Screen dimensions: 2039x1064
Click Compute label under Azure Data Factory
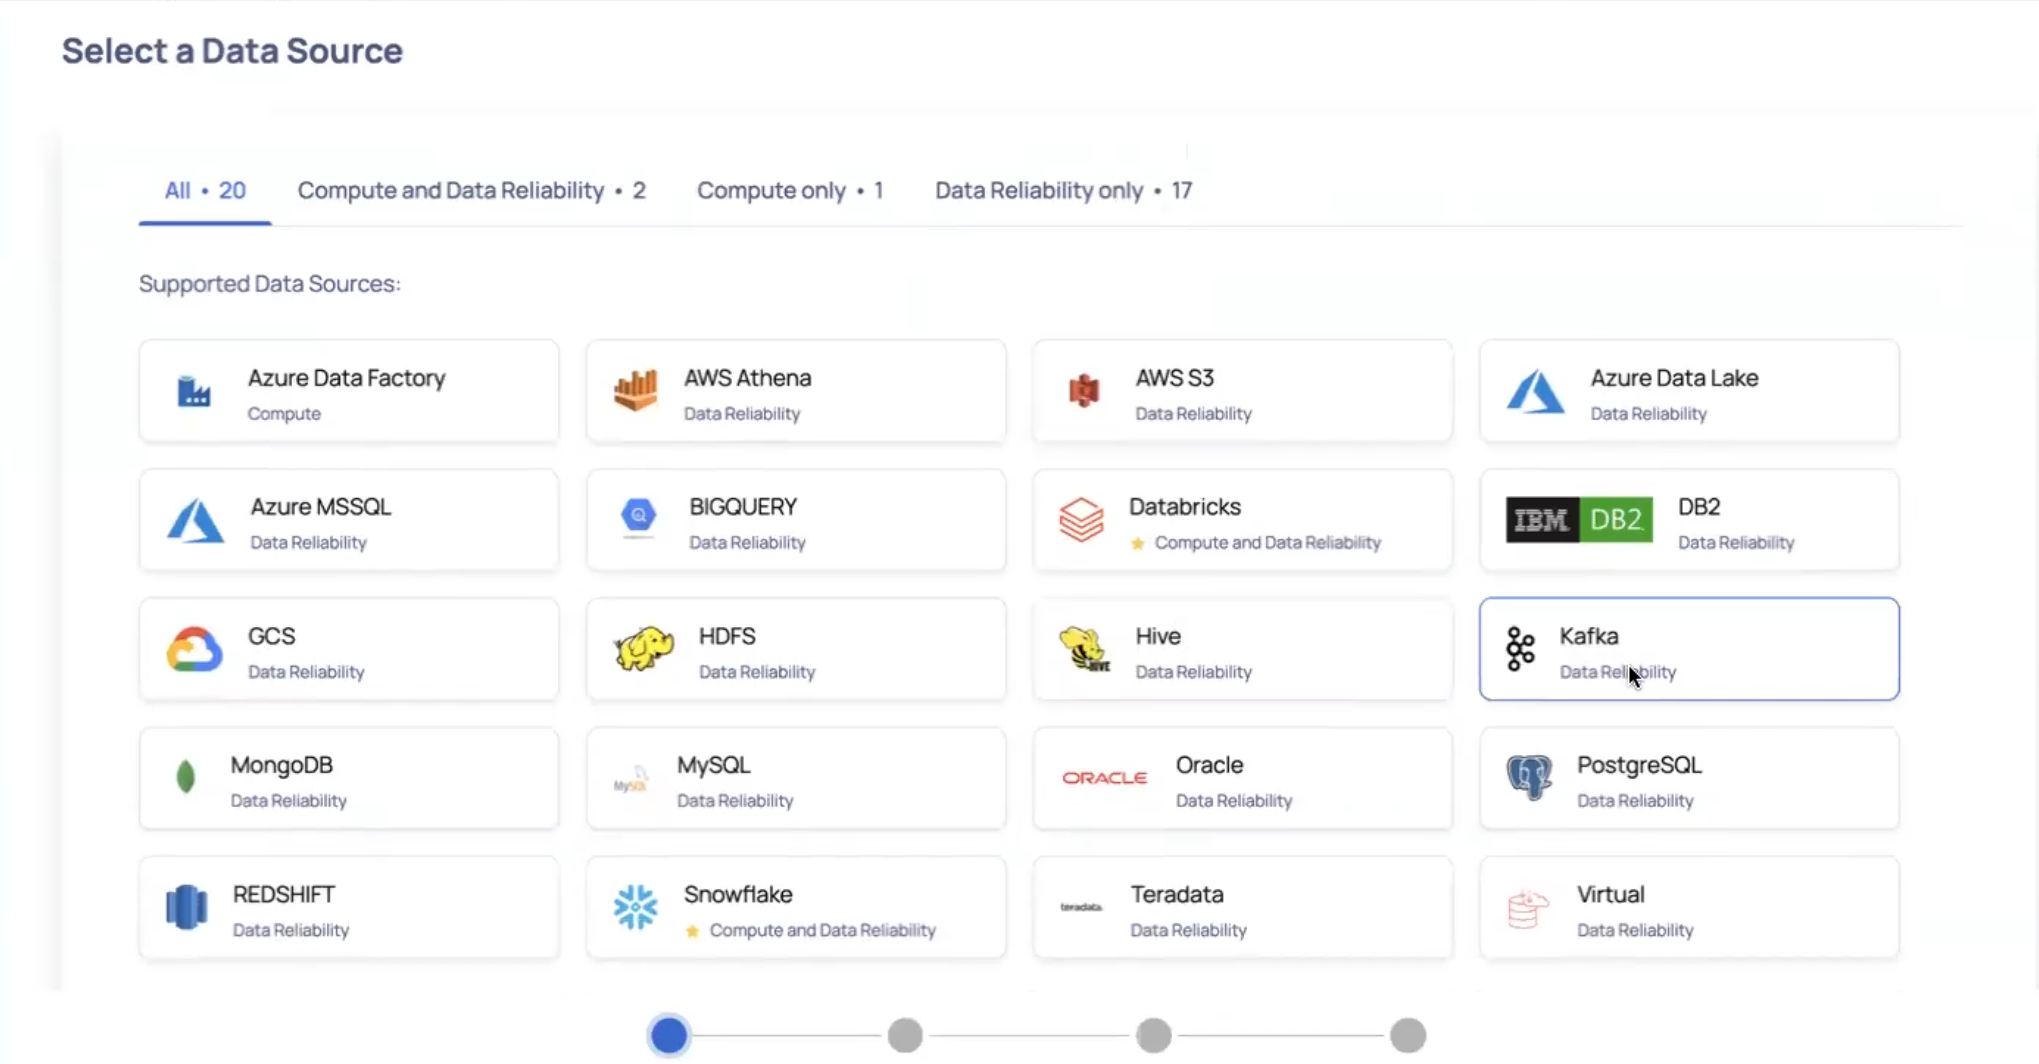284,414
